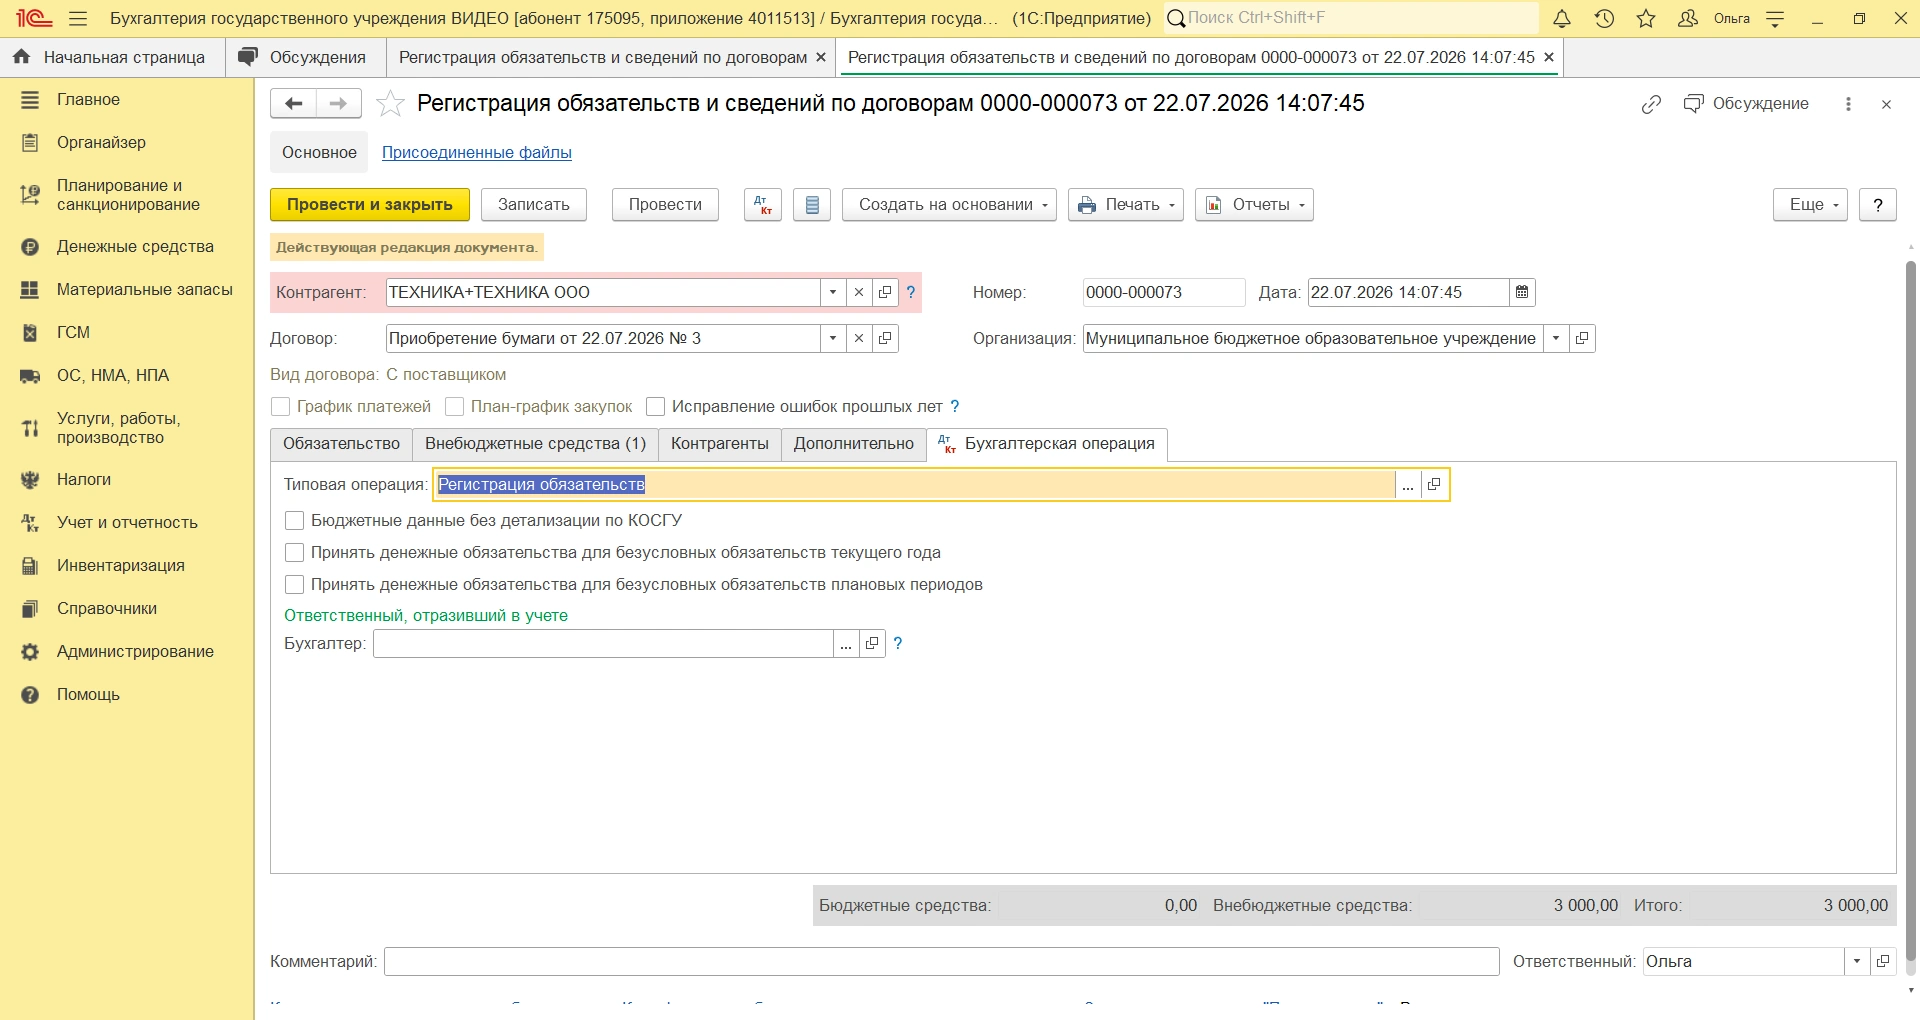Click vertical scrollbar of document form
This screenshot has height=1020, width=1920.
[x=1911, y=610]
